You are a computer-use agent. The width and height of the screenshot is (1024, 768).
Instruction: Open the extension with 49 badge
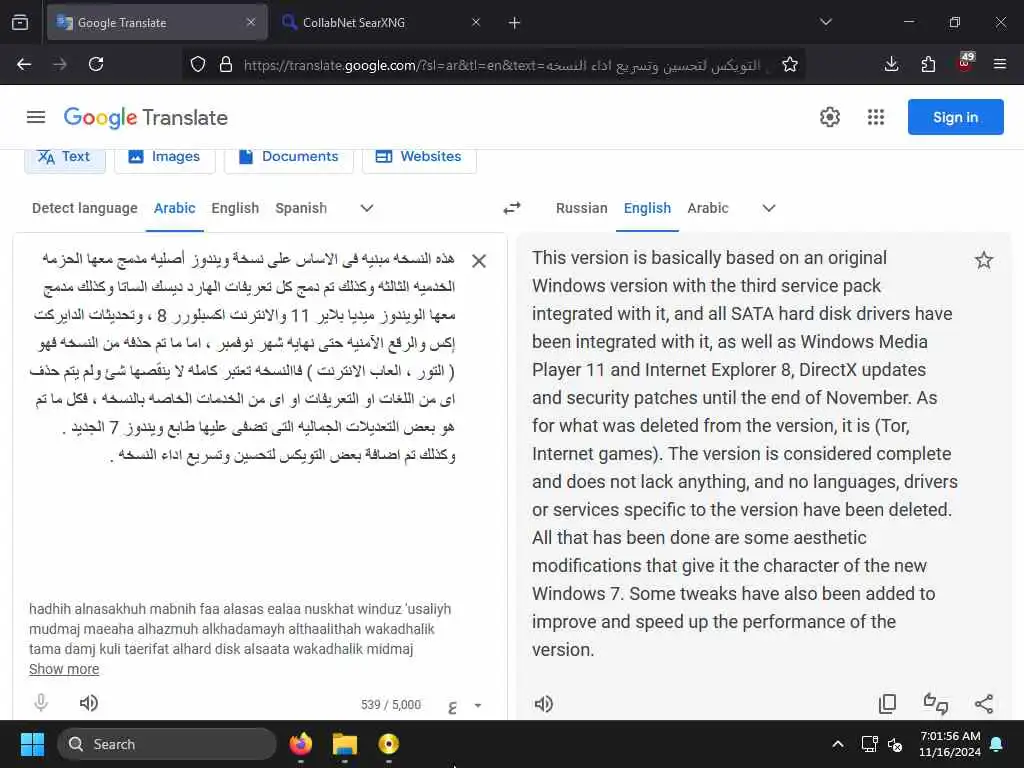(965, 63)
